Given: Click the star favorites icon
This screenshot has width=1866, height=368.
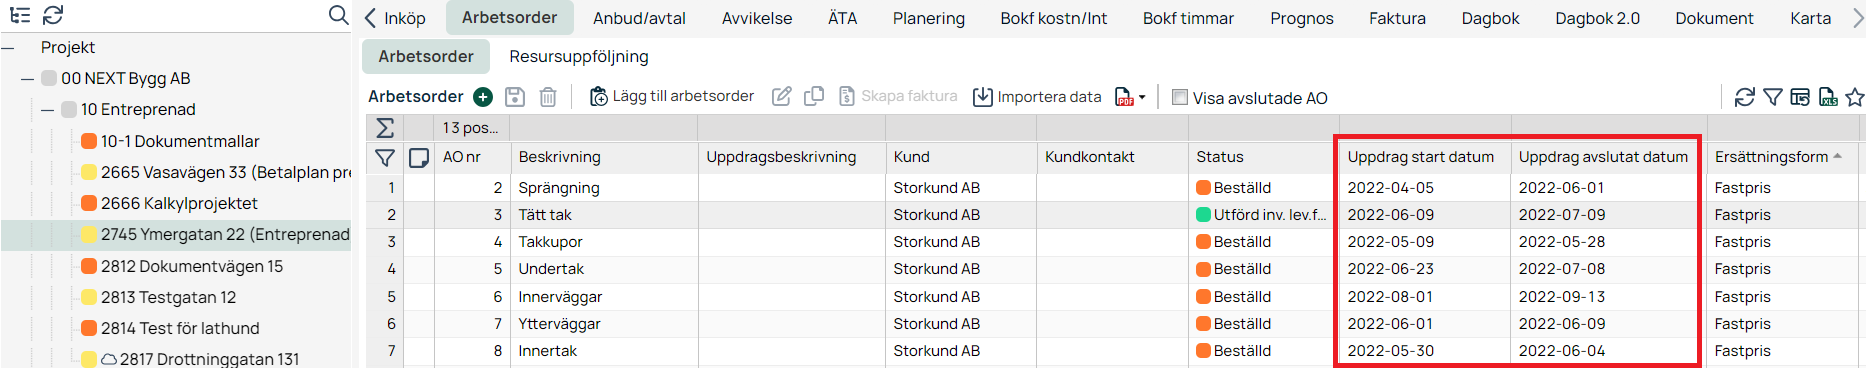Looking at the screenshot, I should pos(1855,97).
